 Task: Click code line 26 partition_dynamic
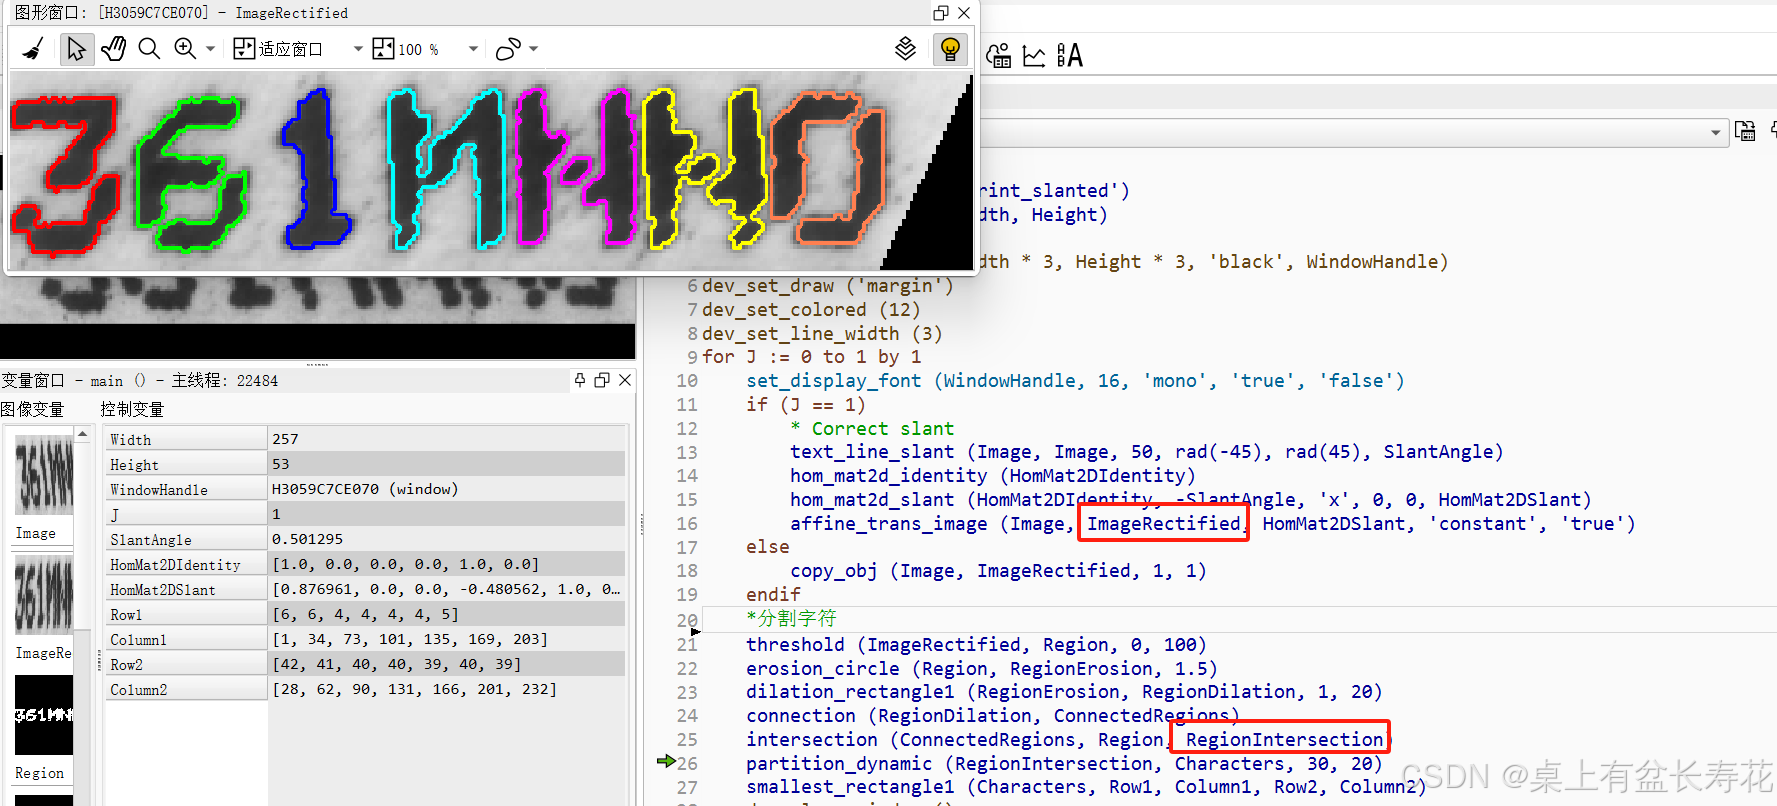coord(1064,764)
